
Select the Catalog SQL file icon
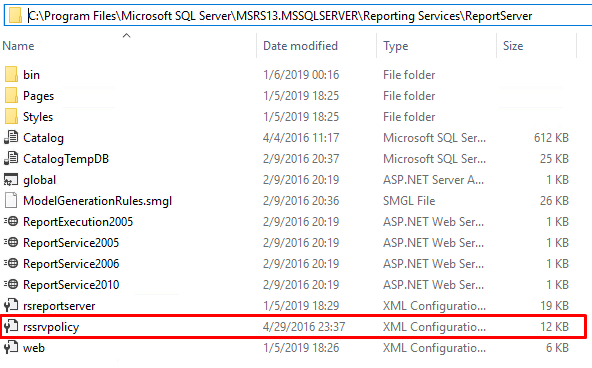pos(11,137)
